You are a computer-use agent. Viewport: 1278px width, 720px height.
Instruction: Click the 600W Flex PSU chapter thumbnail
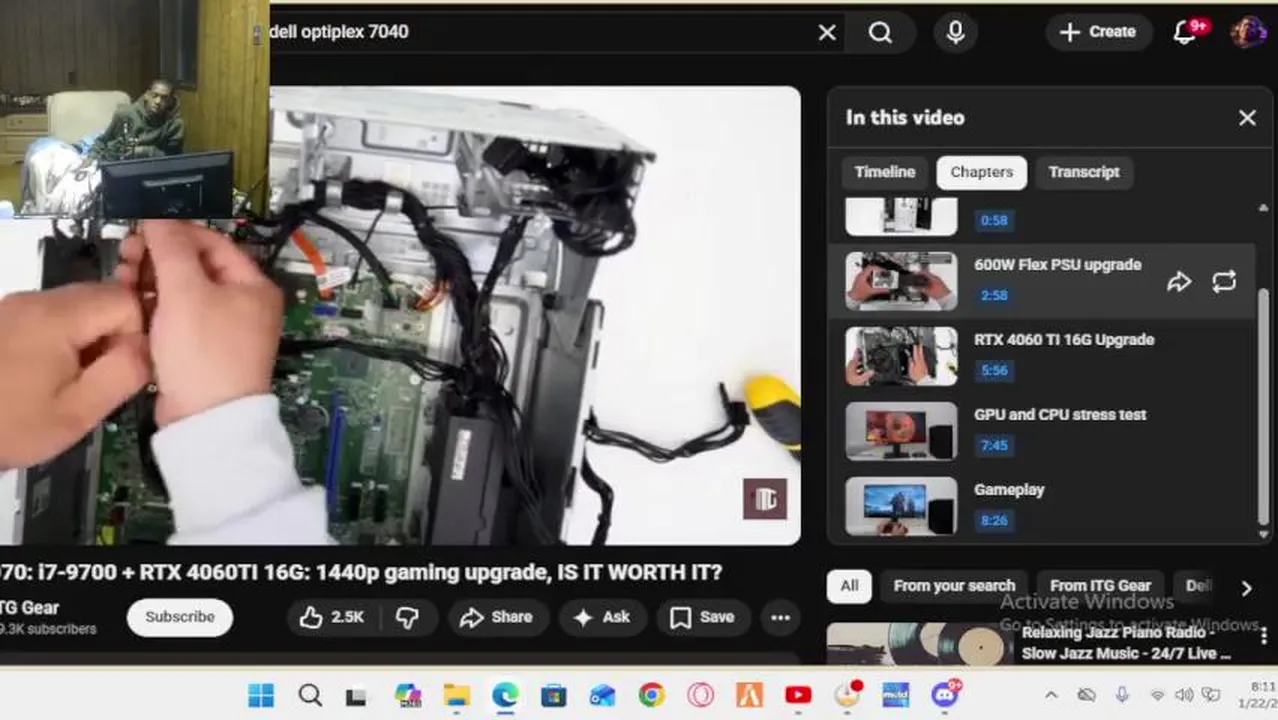click(x=901, y=281)
